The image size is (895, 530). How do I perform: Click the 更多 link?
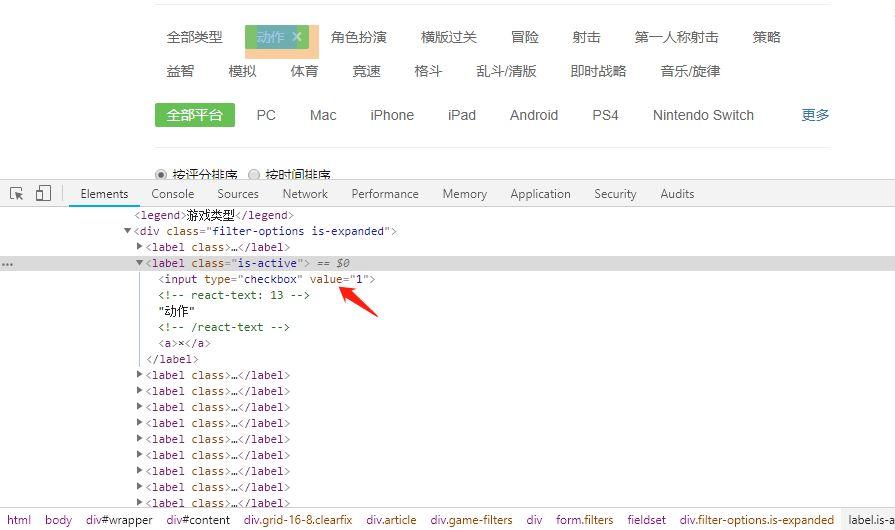(x=815, y=115)
